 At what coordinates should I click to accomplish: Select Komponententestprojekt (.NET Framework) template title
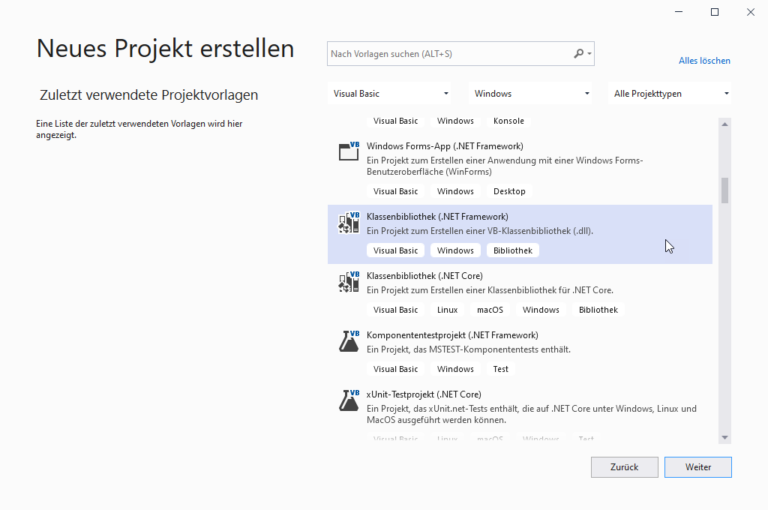pyautogui.click(x=452, y=335)
